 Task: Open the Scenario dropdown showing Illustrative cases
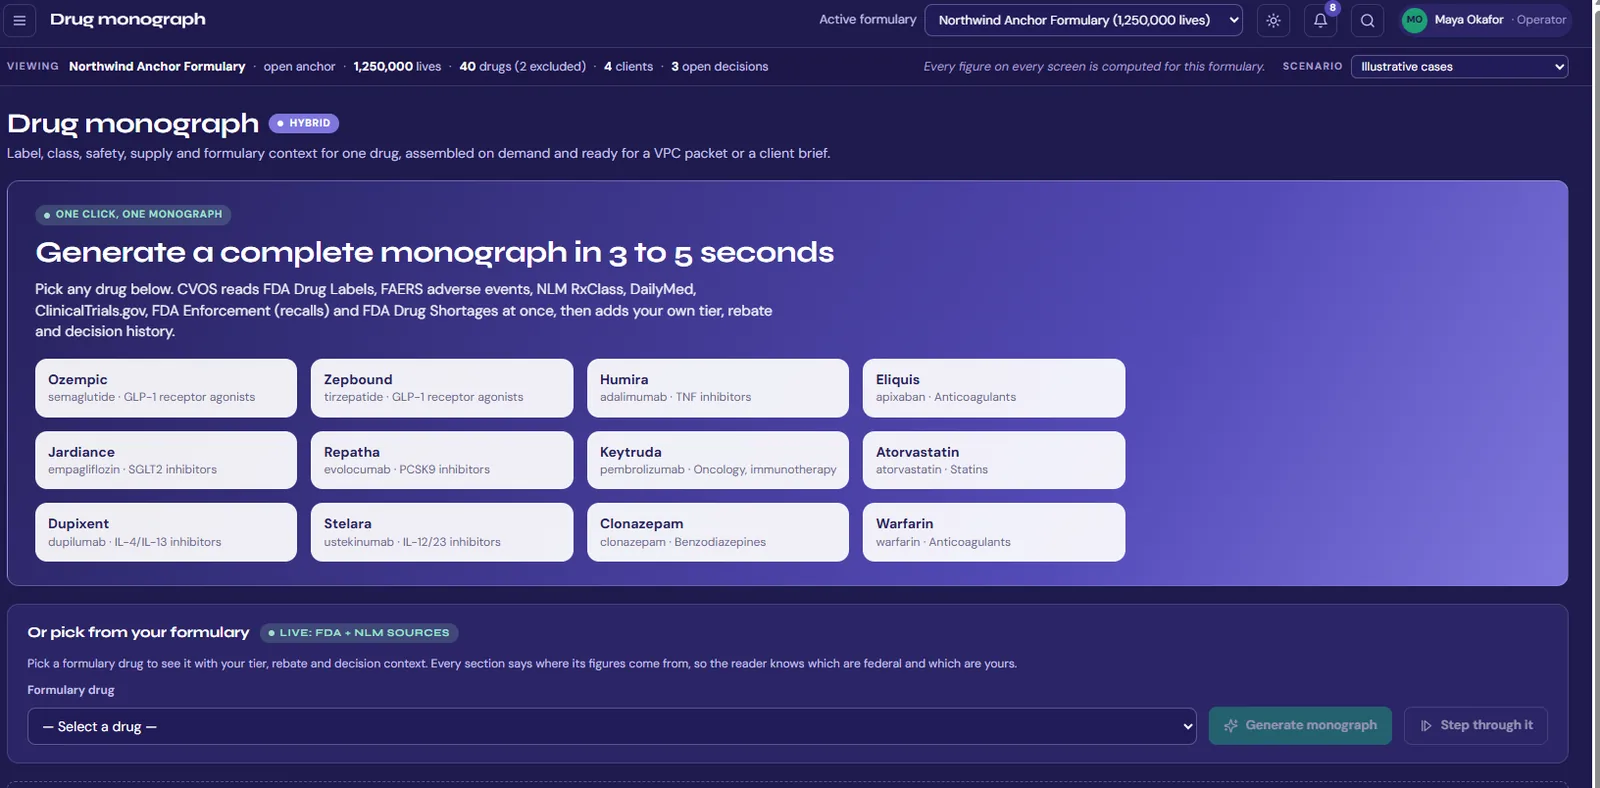[1459, 67]
